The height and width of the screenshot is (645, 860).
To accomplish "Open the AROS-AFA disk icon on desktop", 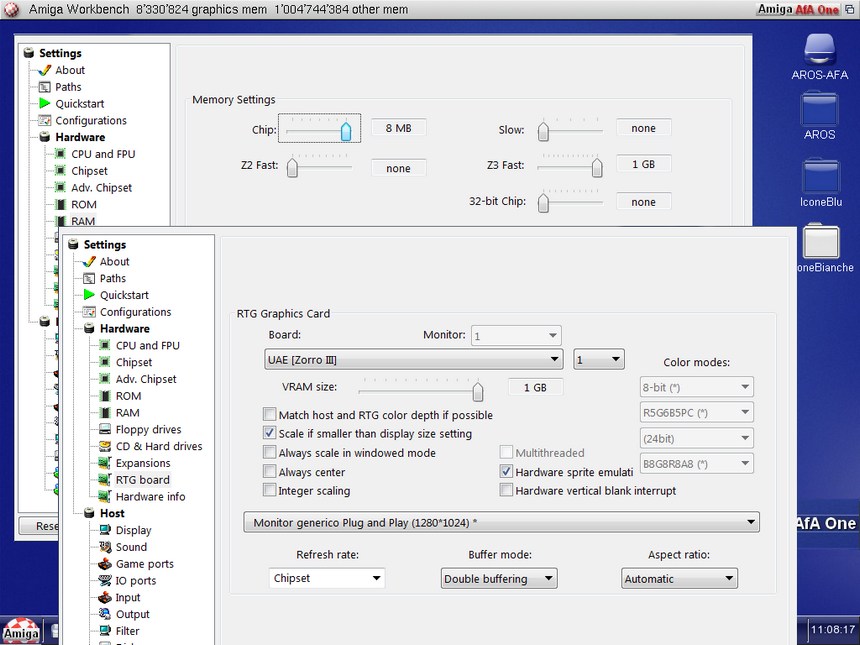I will [822, 48].
